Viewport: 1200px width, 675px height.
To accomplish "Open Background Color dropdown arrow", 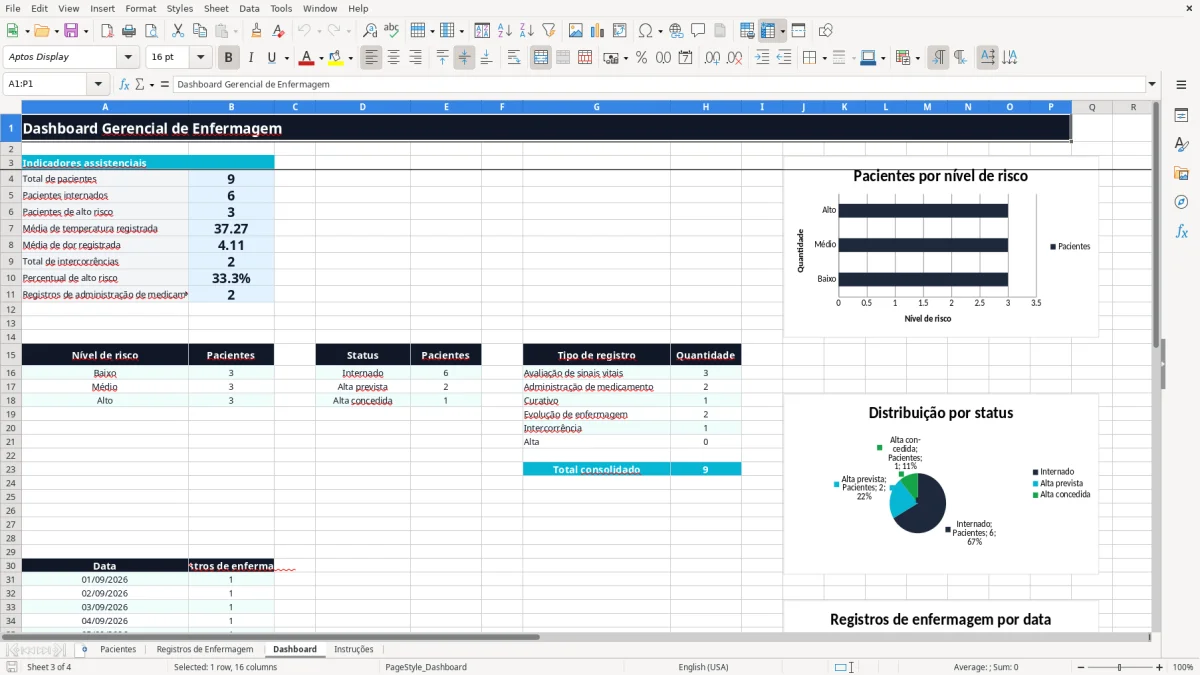I will tap(350, 58).
